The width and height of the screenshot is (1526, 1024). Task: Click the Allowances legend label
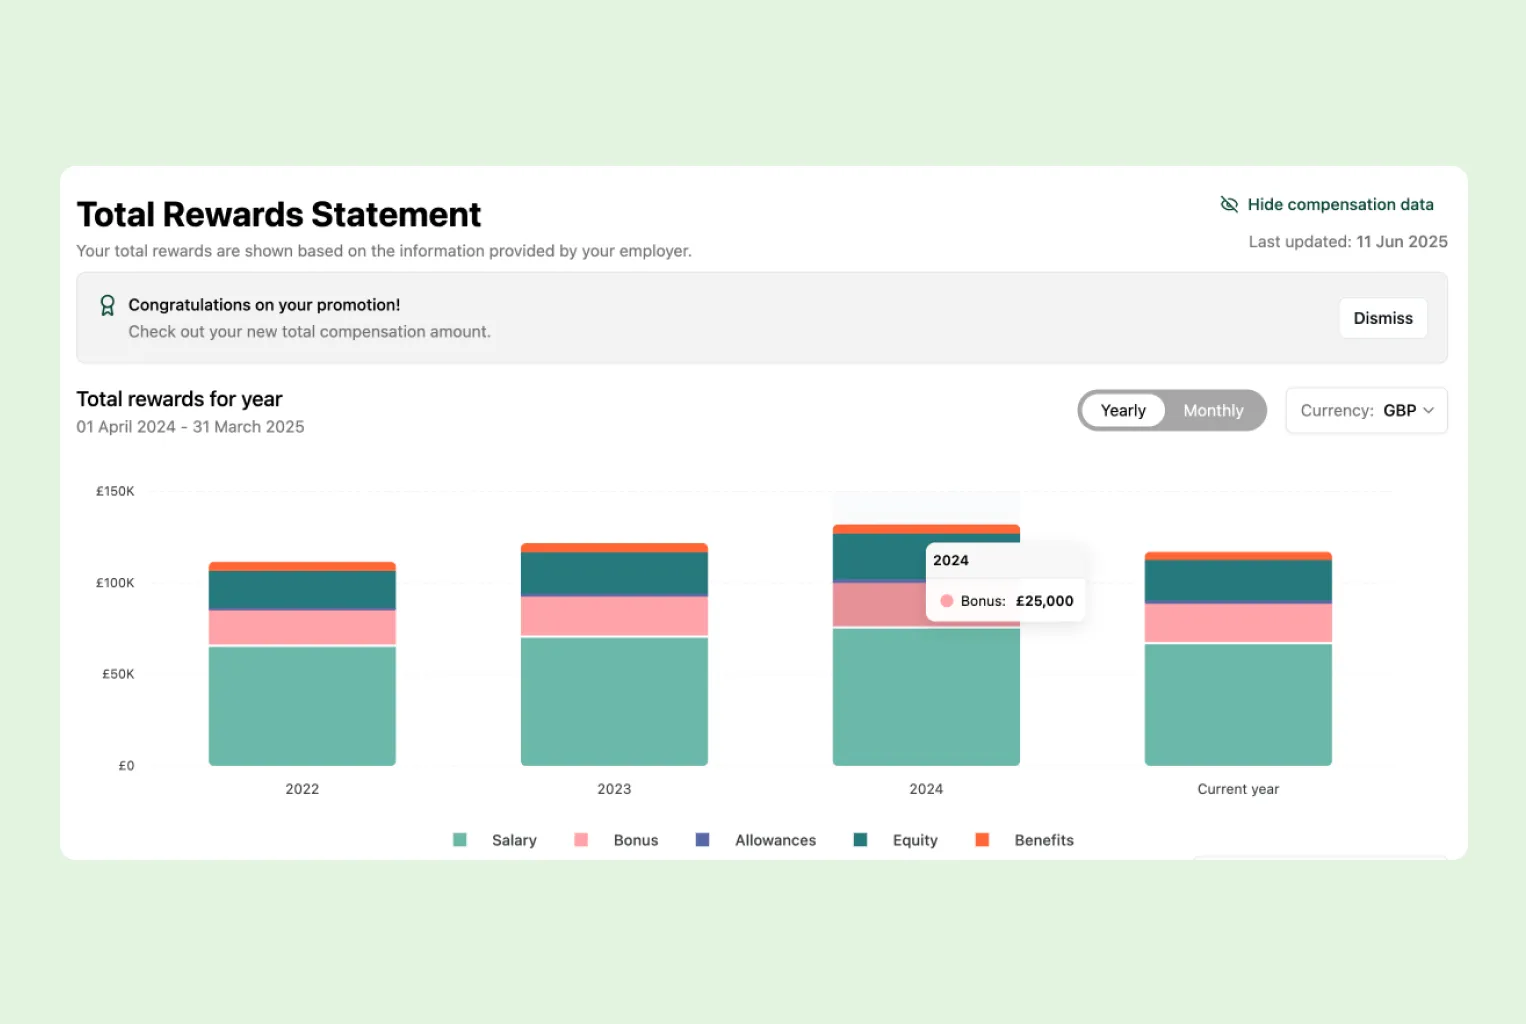click(x=775, y=840)
